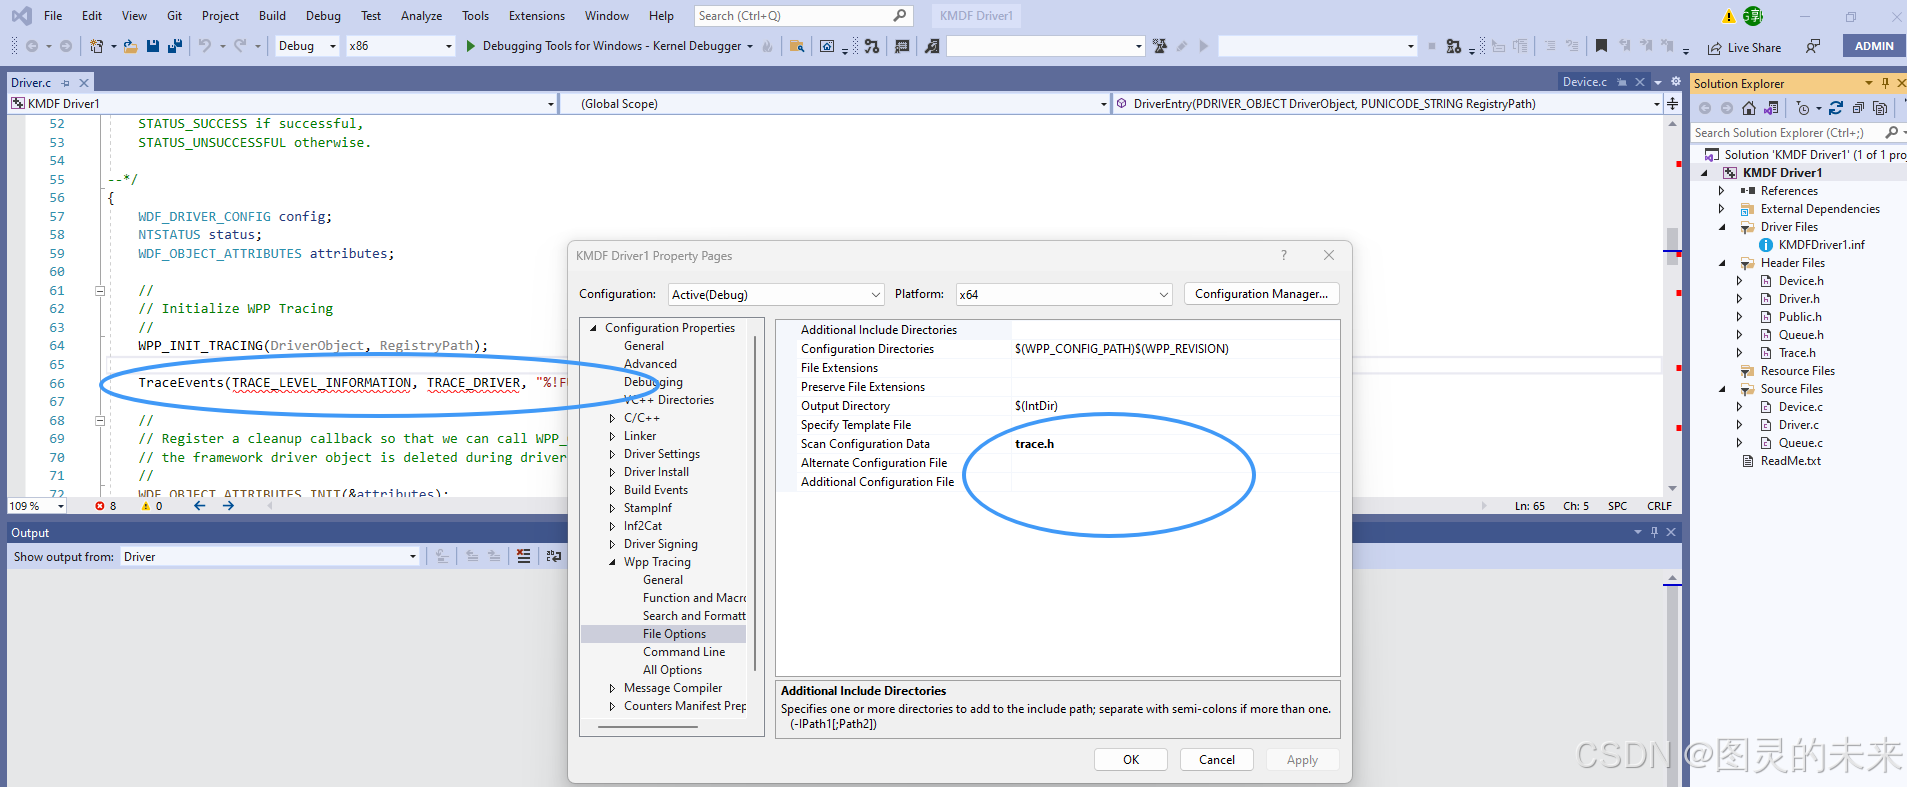1907x787 pixels.
Task: Click Cancel in Property Pages dialog
Action: point(1217,760)
